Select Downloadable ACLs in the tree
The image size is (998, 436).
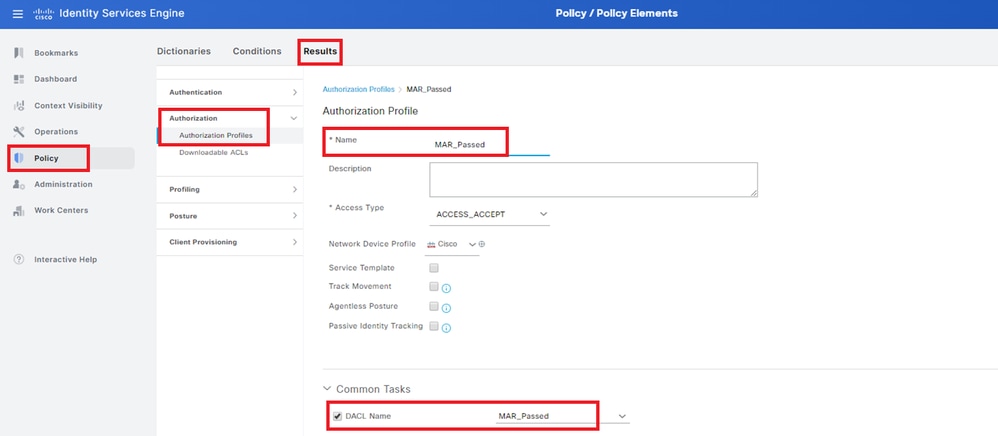tap(213, 153)
